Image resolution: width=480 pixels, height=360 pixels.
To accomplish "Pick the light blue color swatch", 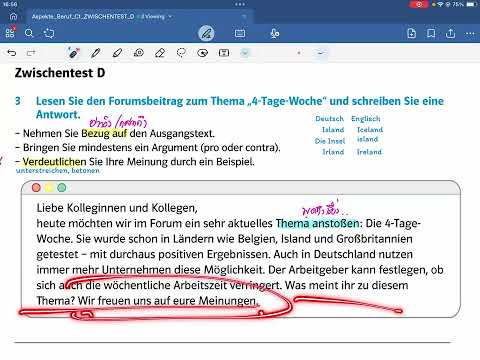I will [245, 53].
